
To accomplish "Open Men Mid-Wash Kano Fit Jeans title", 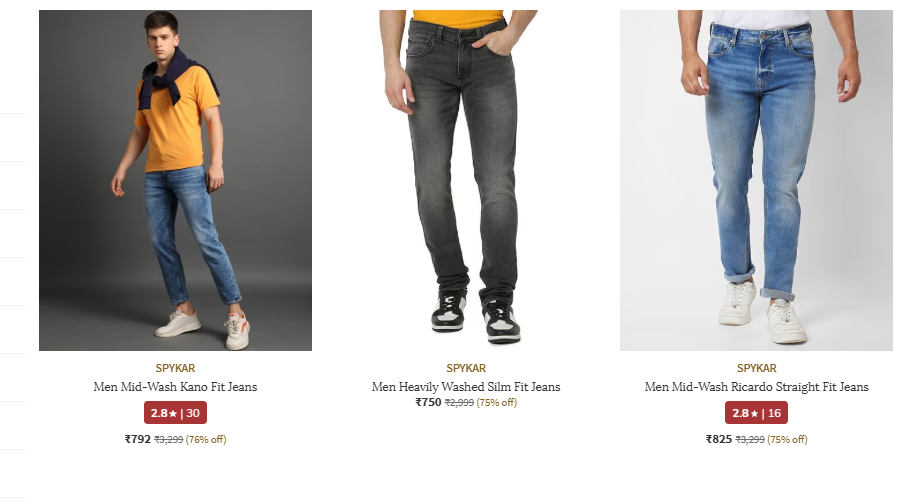I will 175,387.
